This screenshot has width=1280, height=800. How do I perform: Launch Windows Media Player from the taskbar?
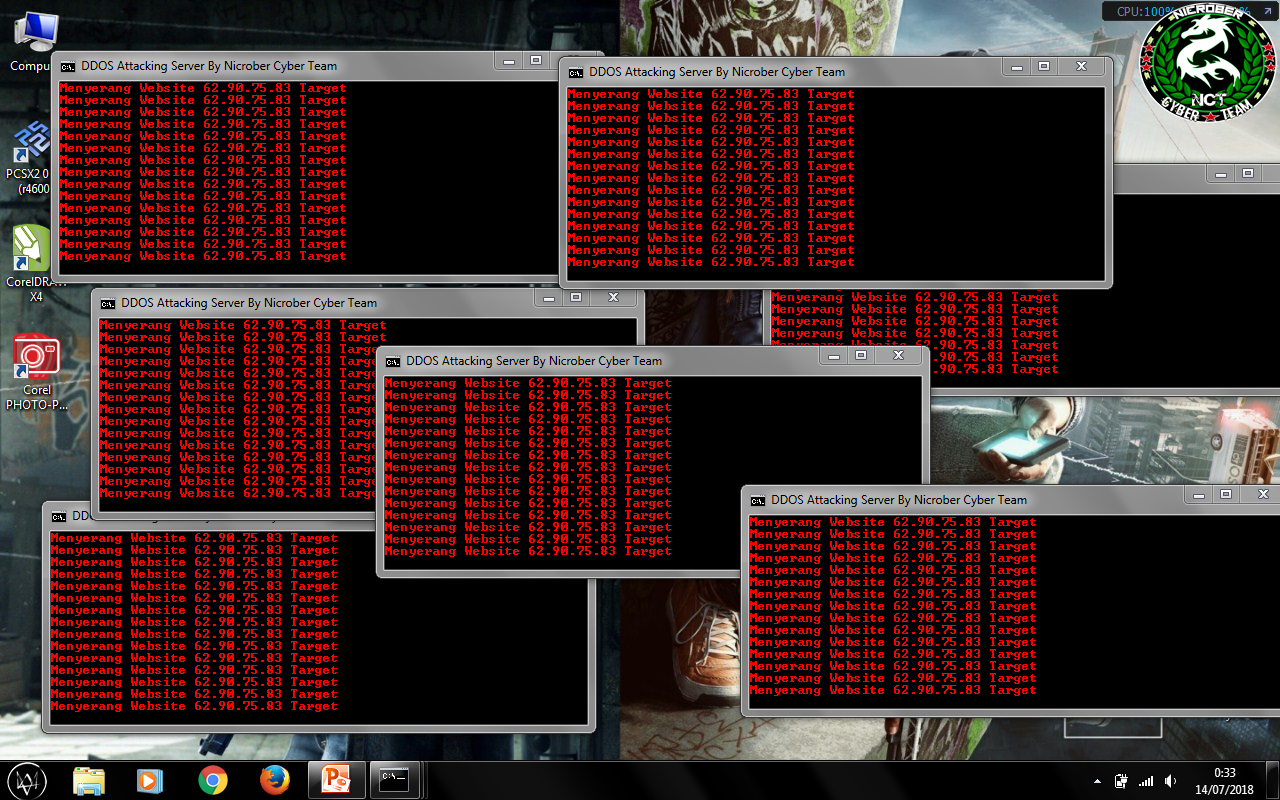pyautogui.click(x=151, y=779)
